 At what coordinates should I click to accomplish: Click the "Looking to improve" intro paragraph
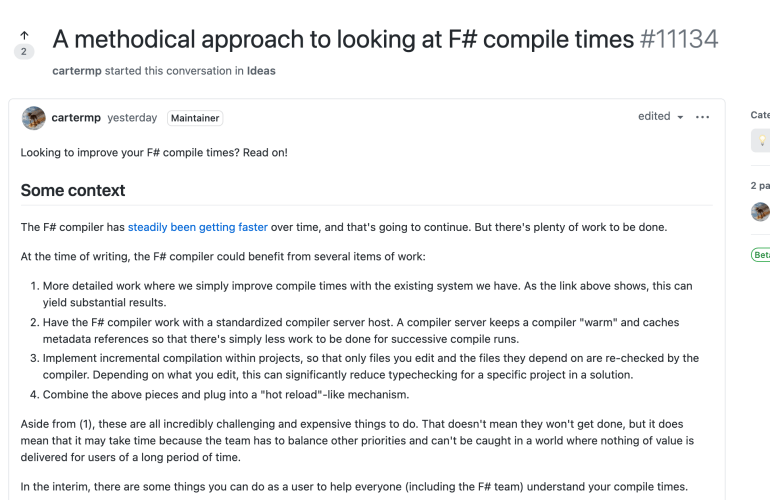pos(154,152)
